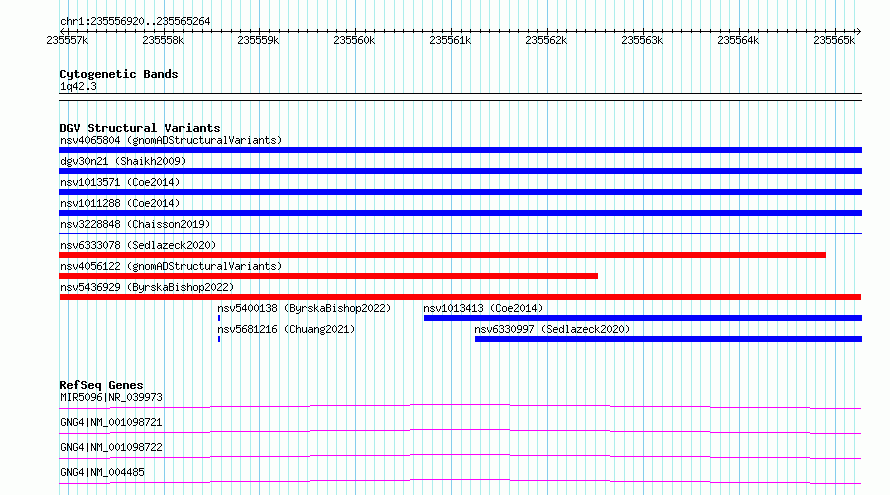
Task: Open variant label nsv6333078 (Sedlazeck2020)
Action: click(138, 245)
